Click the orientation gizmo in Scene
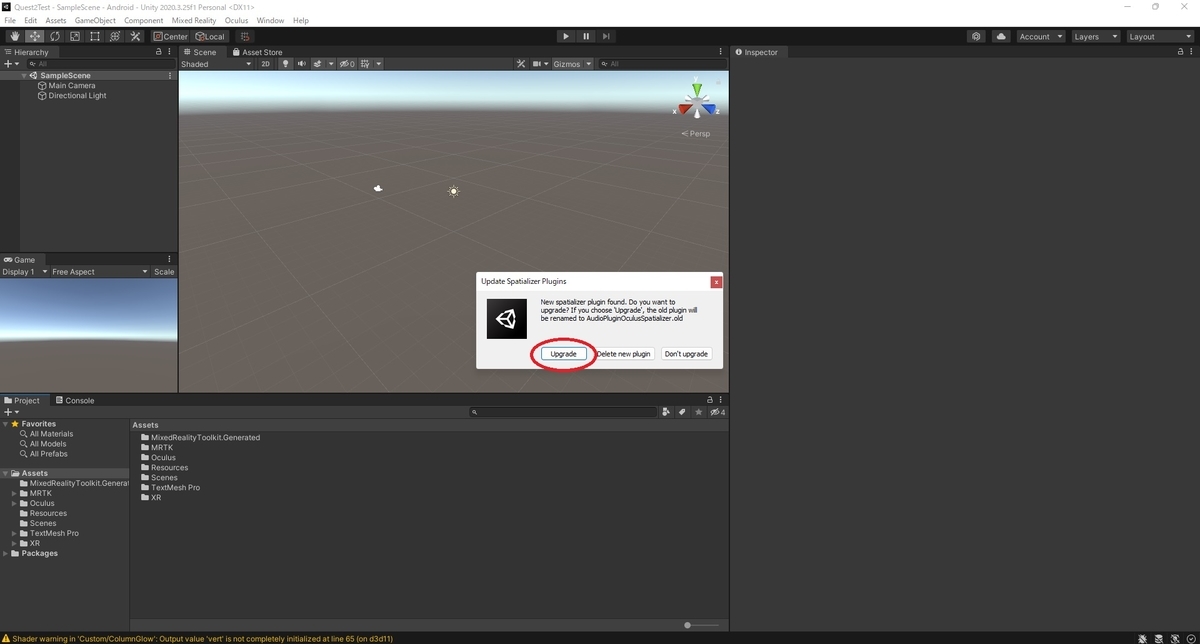Screen dimensions: 1200x644 click(696, 102)
